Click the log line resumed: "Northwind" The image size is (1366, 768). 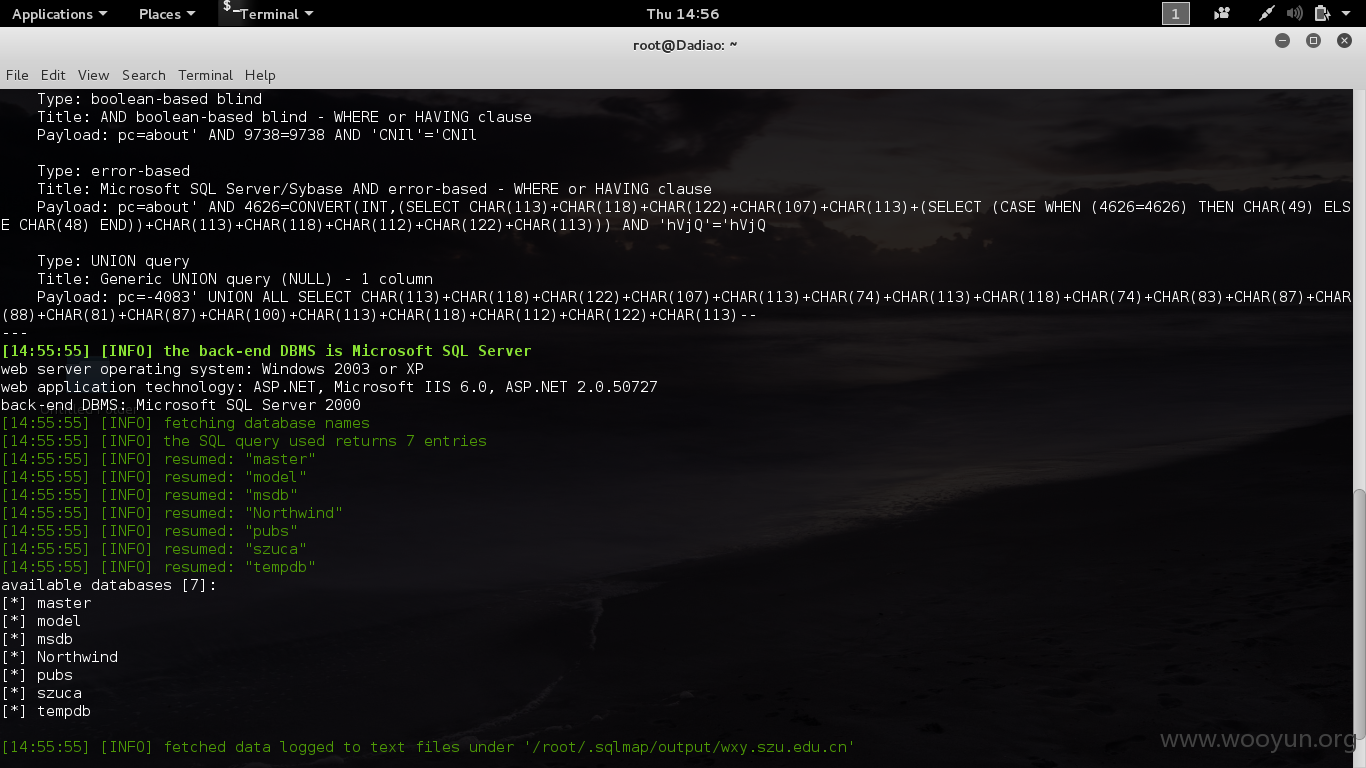click(172, 513)
